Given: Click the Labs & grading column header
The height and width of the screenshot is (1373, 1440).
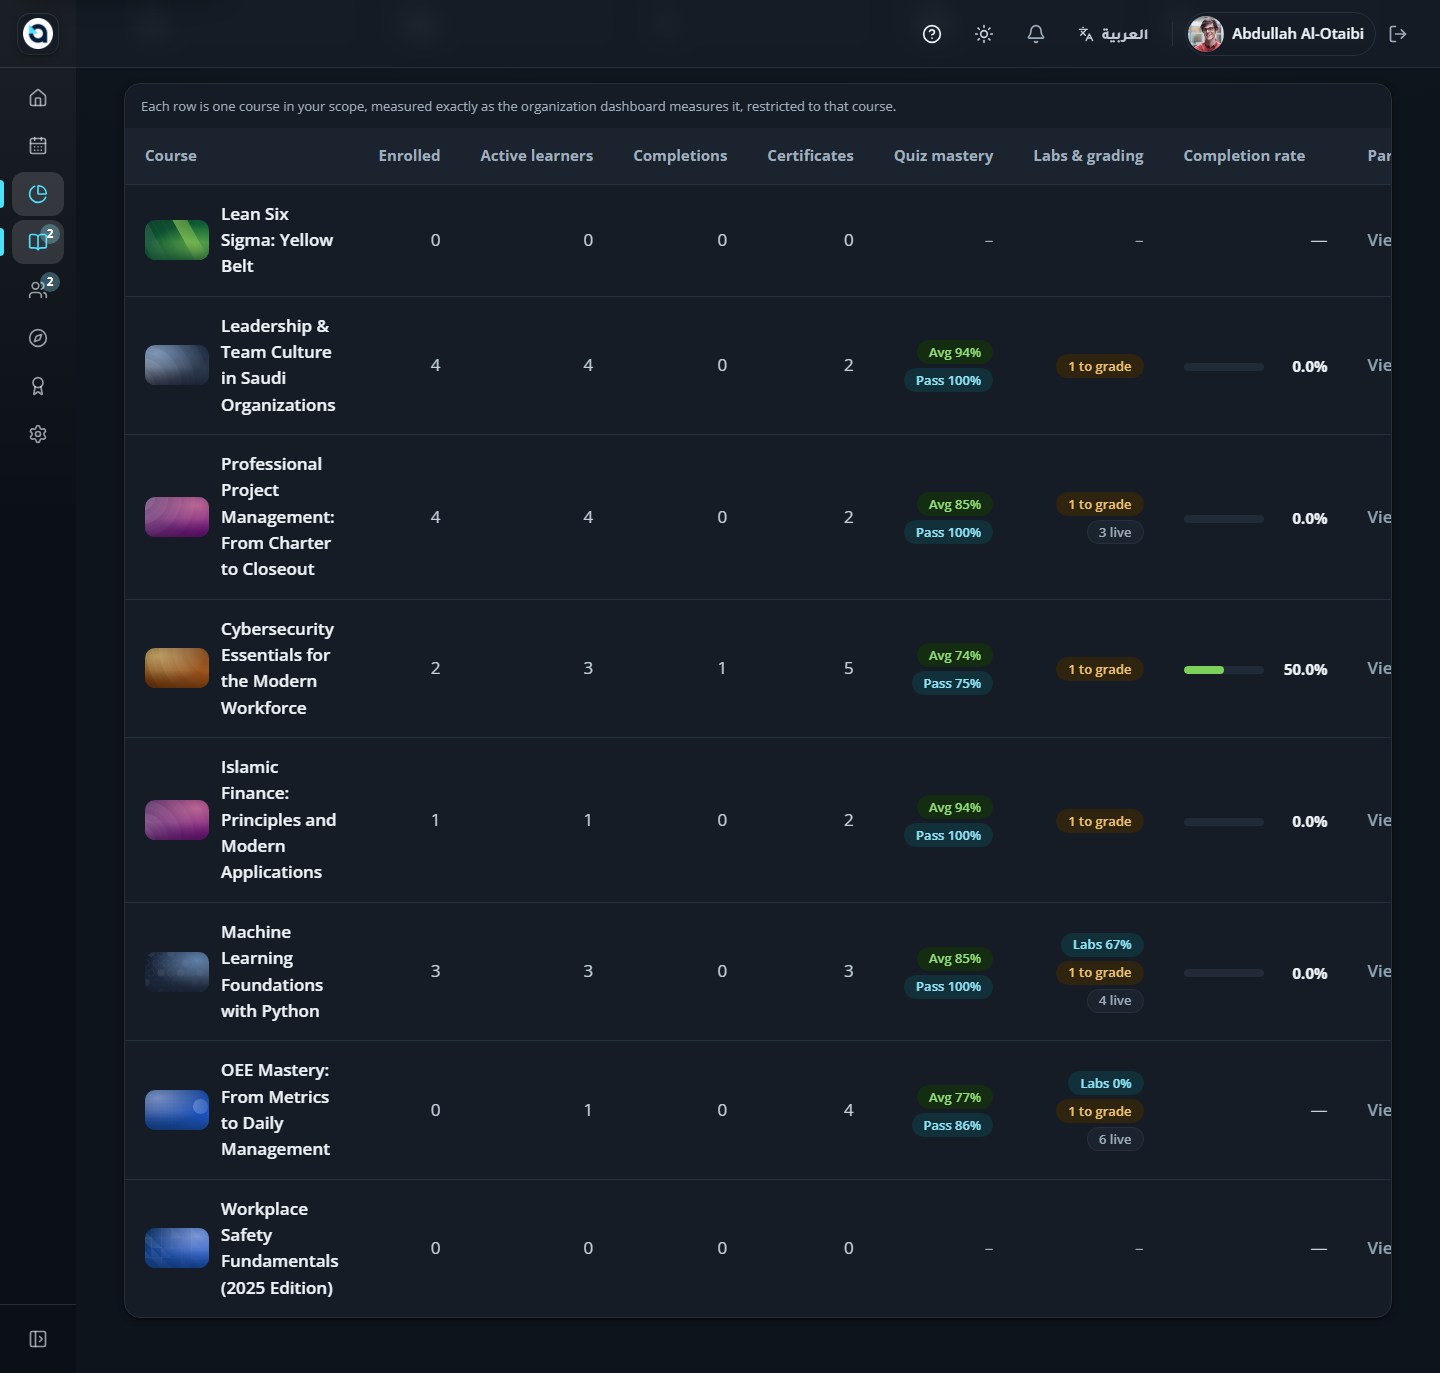Looking at the screenshot, I should [1088, 156].
